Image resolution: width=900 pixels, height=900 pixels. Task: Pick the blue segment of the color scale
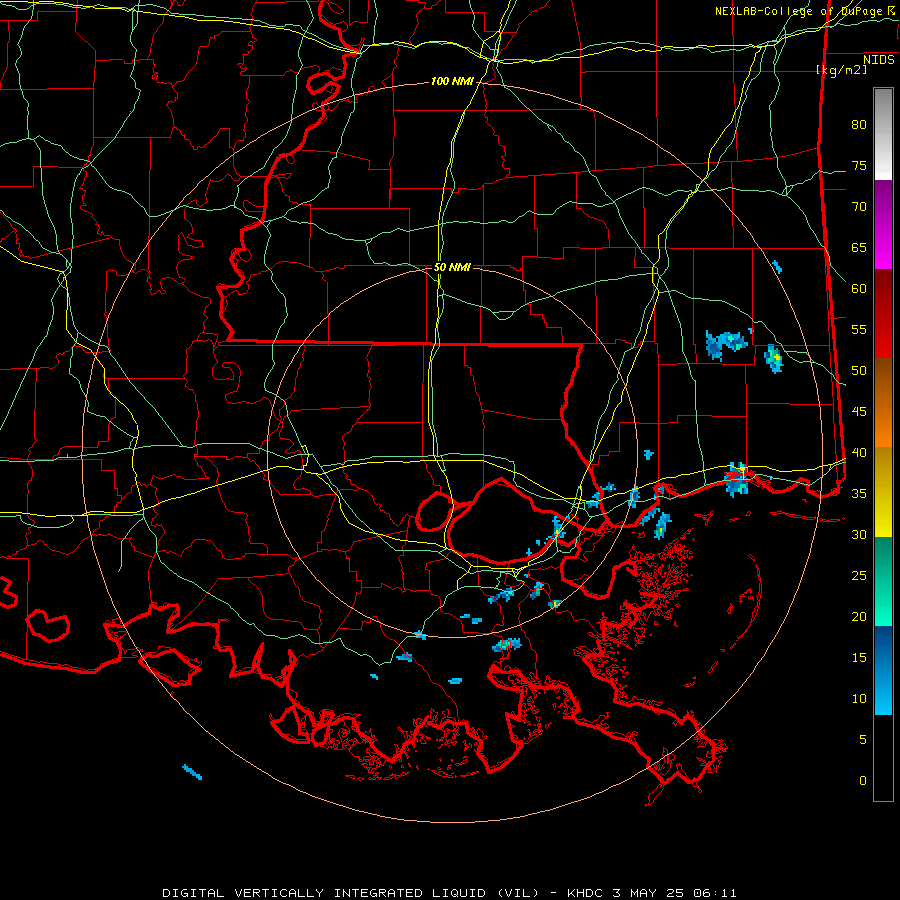[883, 670]
